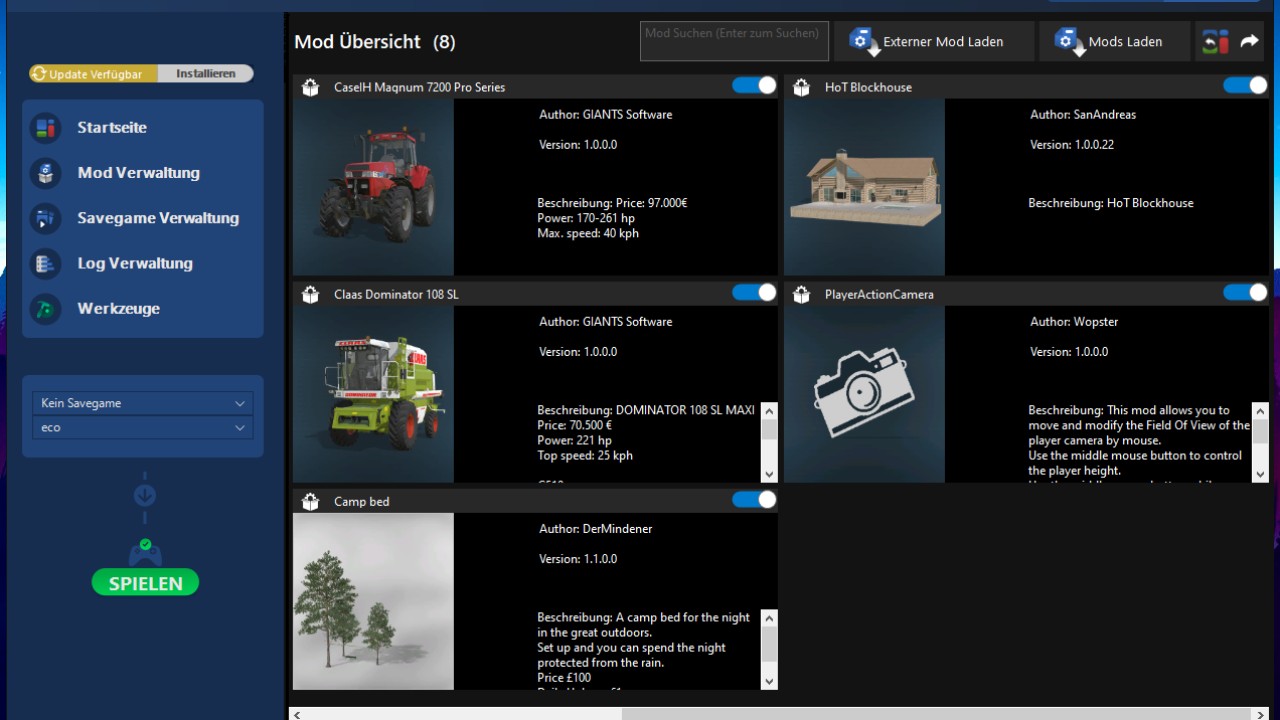Click the download arrow icon above the gamepad
1280x720 pixels.
[x=145, y=495]
